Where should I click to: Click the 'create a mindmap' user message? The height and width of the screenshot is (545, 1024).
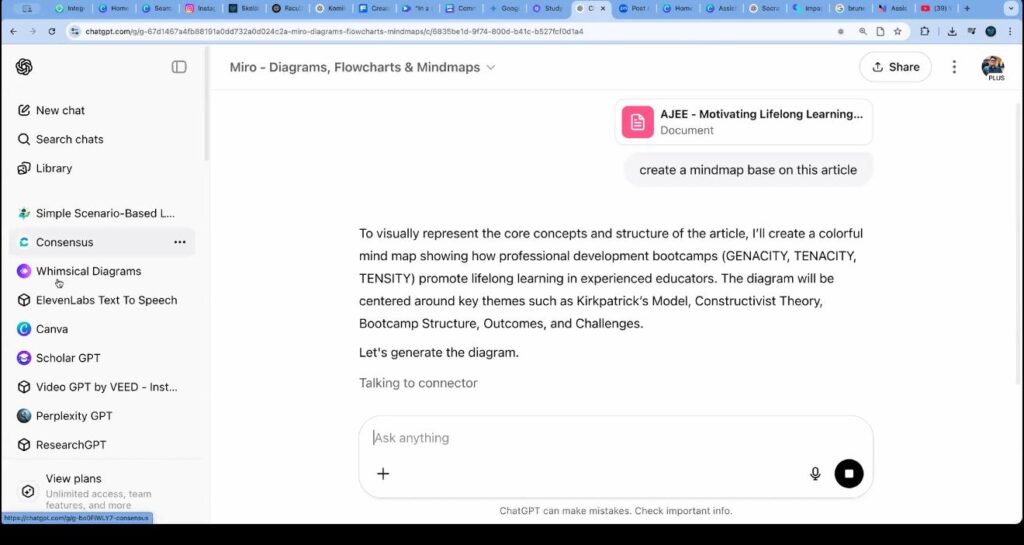748,170
